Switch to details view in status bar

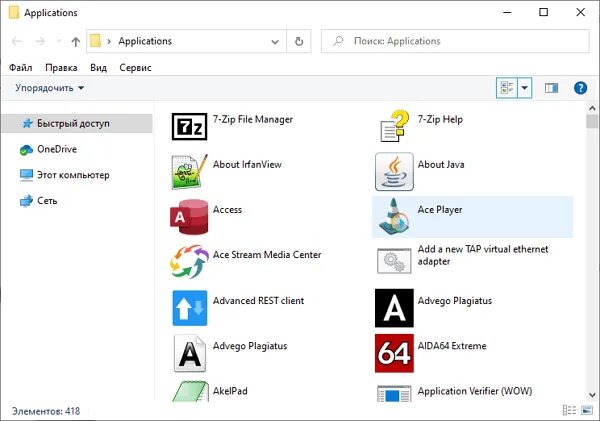[569, 410]
